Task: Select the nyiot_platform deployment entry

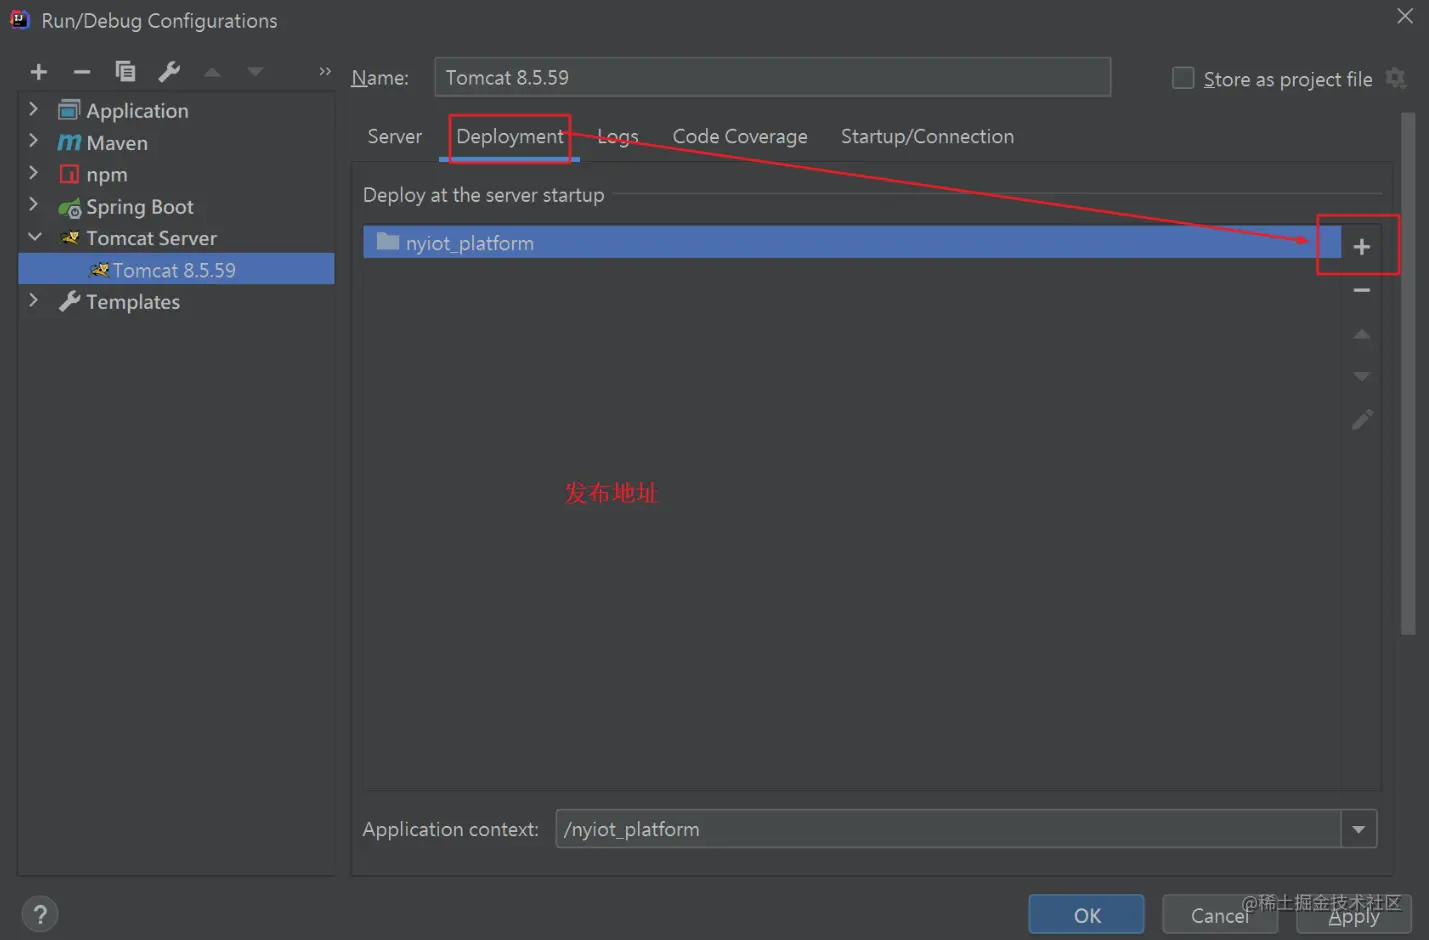Action: 852,242
